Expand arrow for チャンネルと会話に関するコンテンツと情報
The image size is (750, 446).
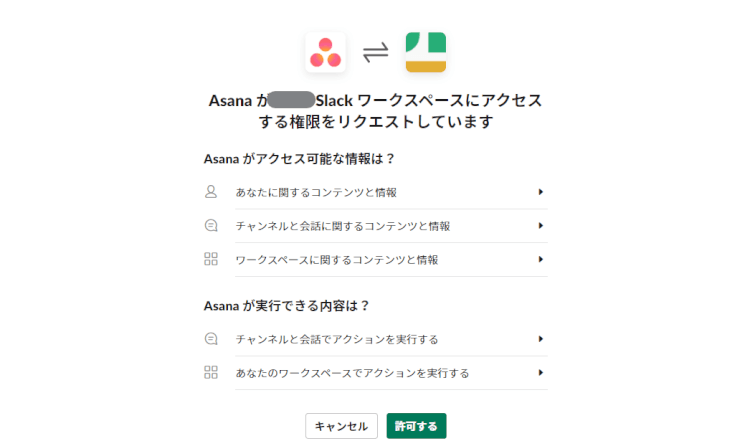click(x=540, y=225)
